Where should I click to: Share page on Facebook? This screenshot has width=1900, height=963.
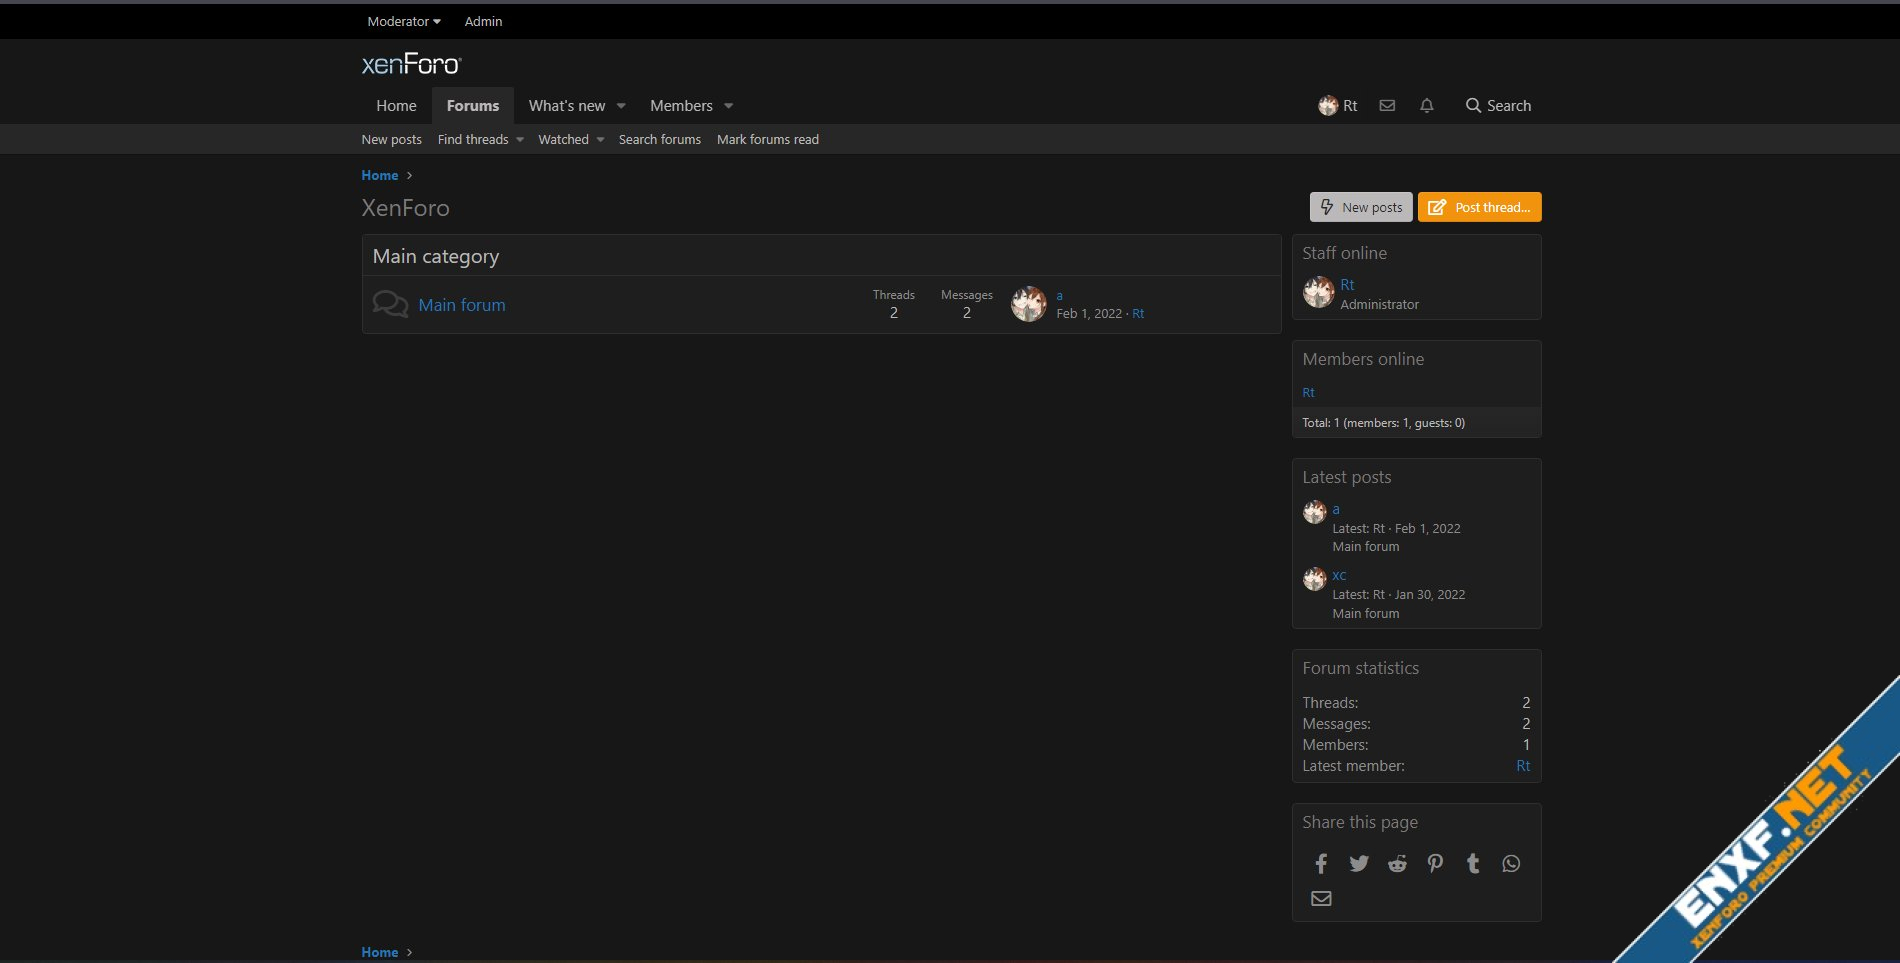[x=1321, y=863]
